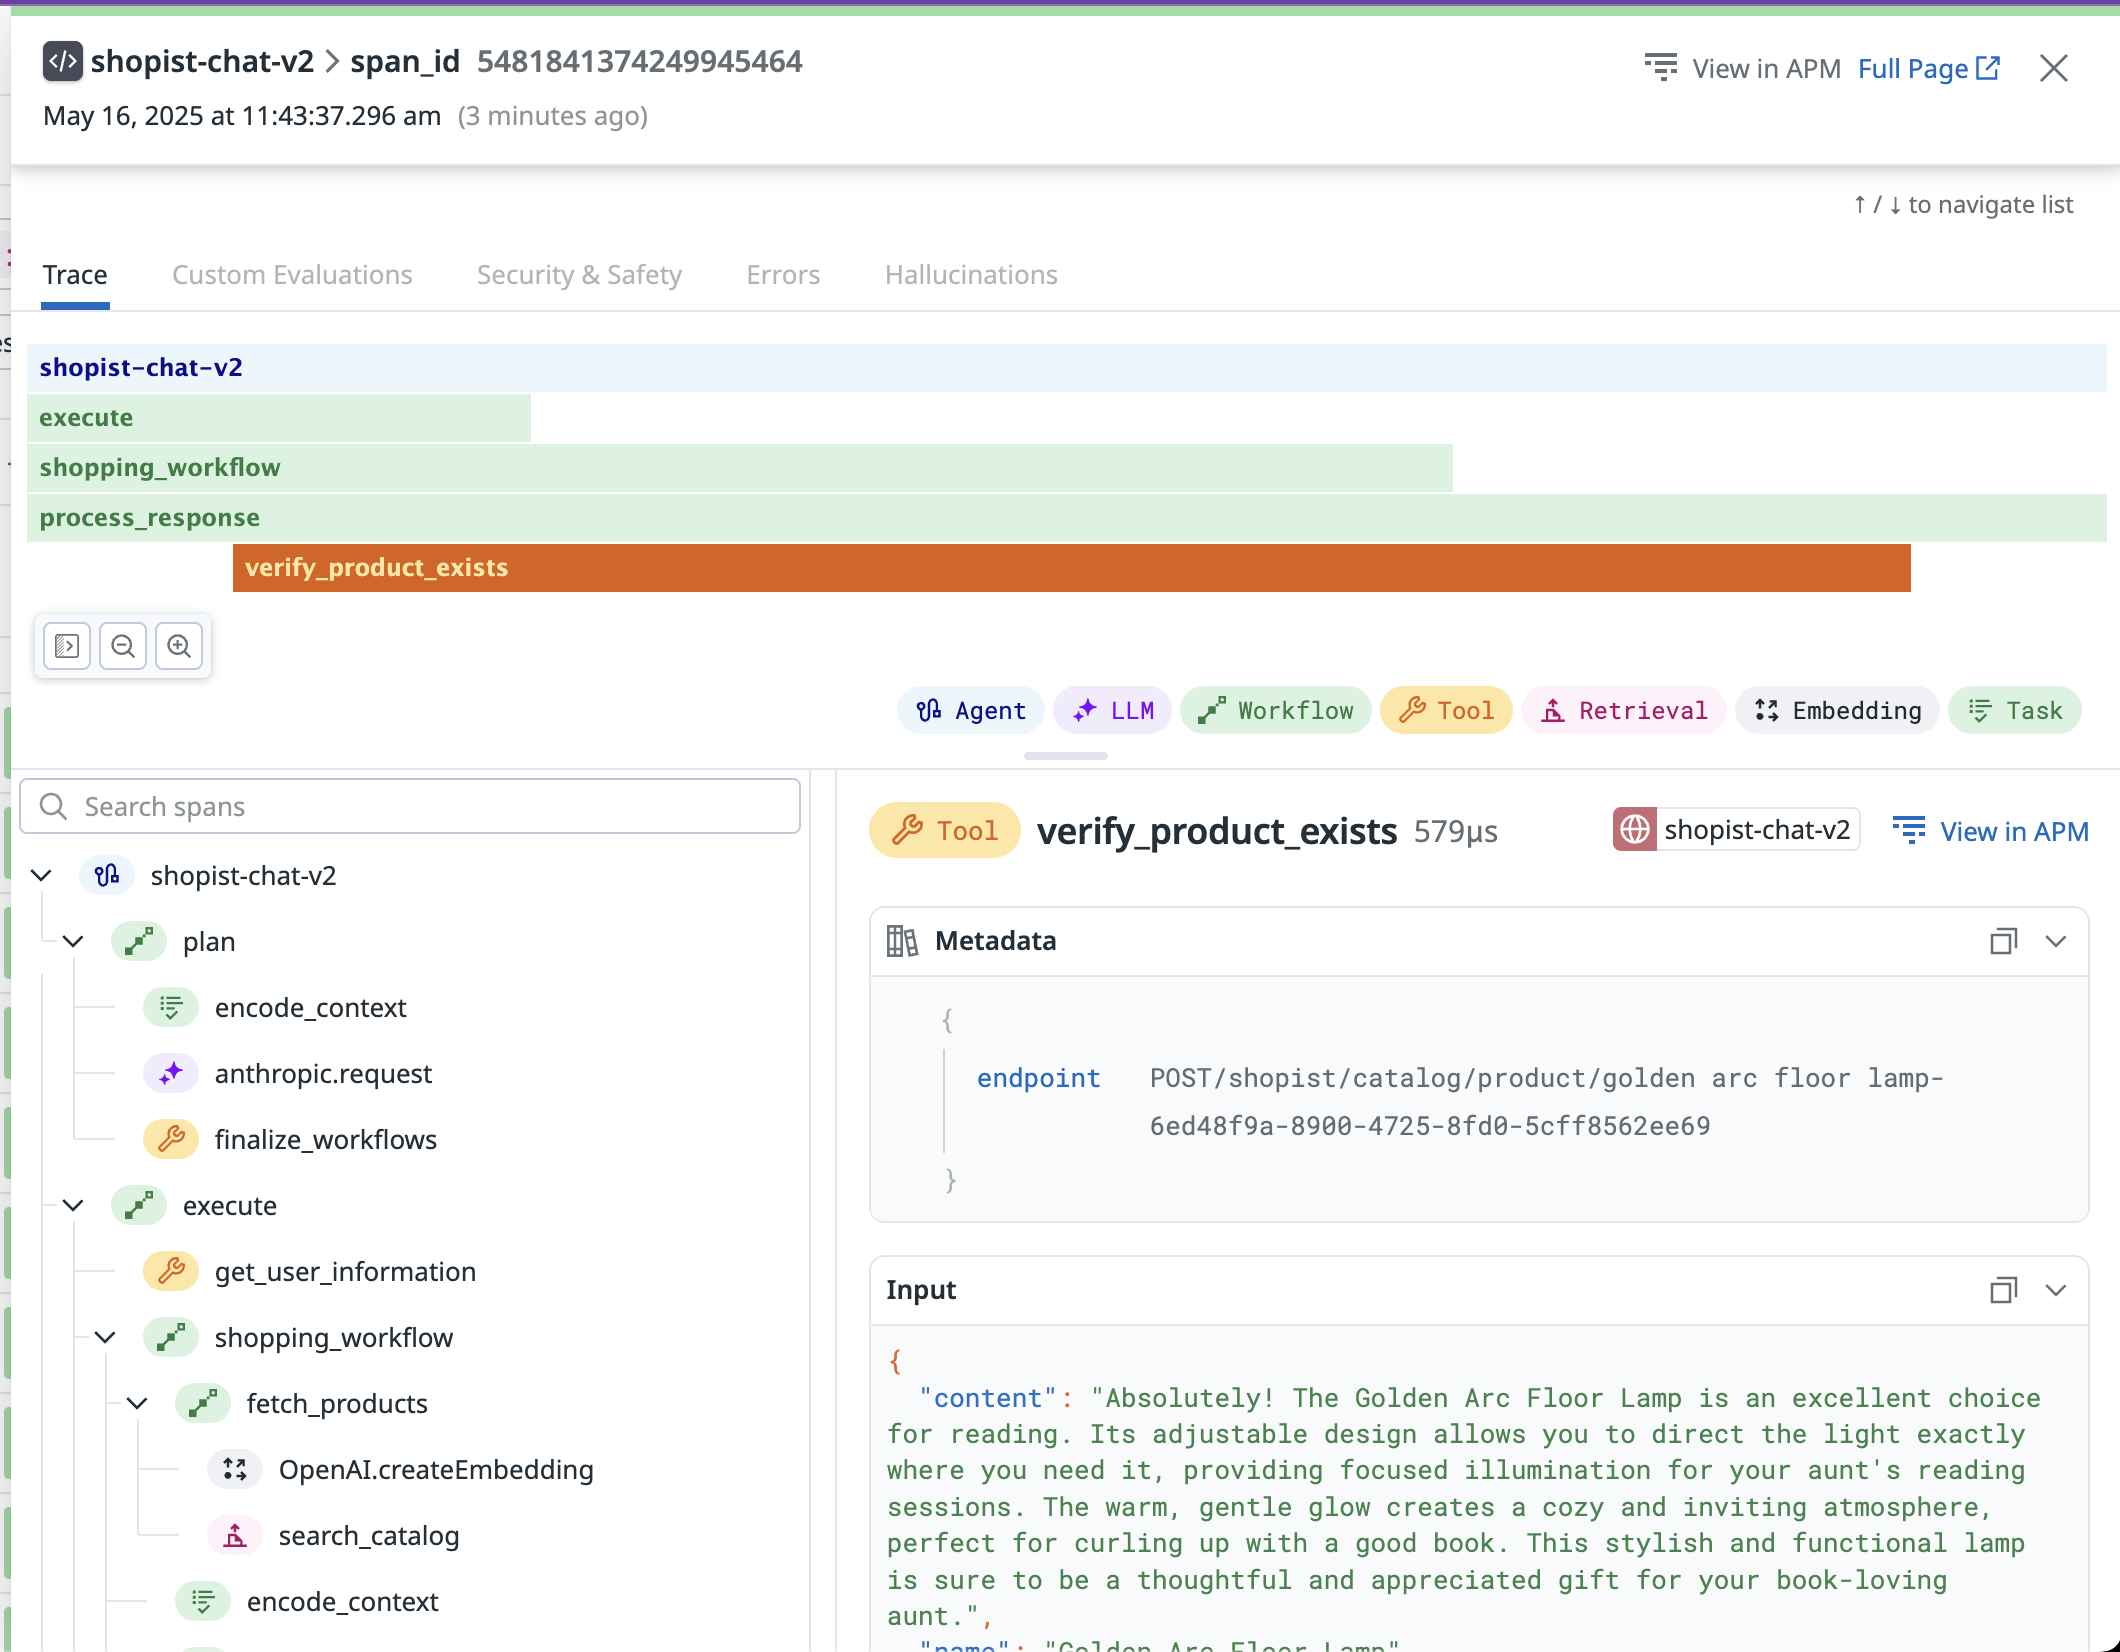Image resolution: width=2120 pixels, height=1652 pixels.
Task: Collapse the plan span tree node
Action: click(x=73, y=941)
